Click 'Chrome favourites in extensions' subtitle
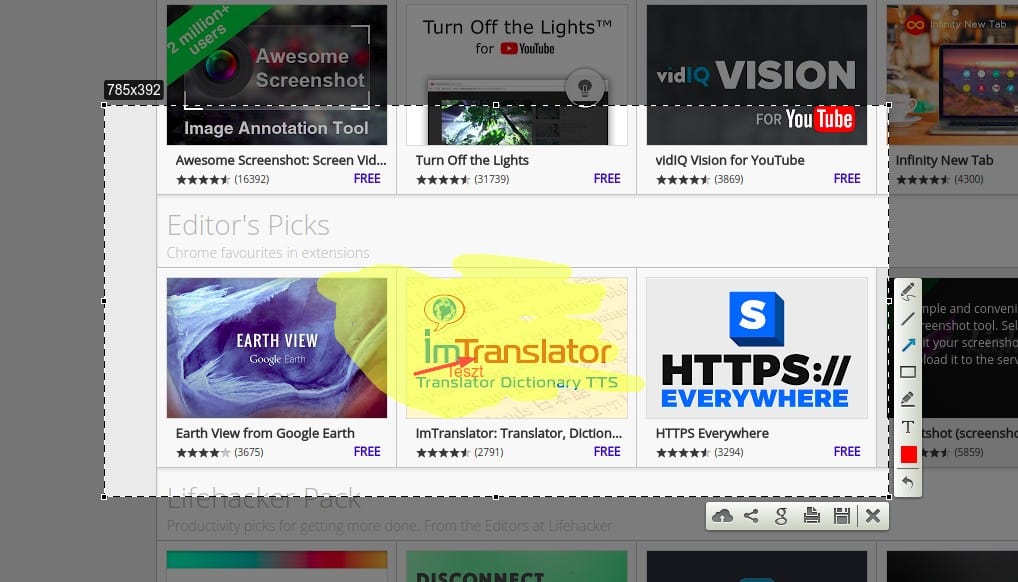The width and height of the screenshot is (1018, 582). click(268, 253)
